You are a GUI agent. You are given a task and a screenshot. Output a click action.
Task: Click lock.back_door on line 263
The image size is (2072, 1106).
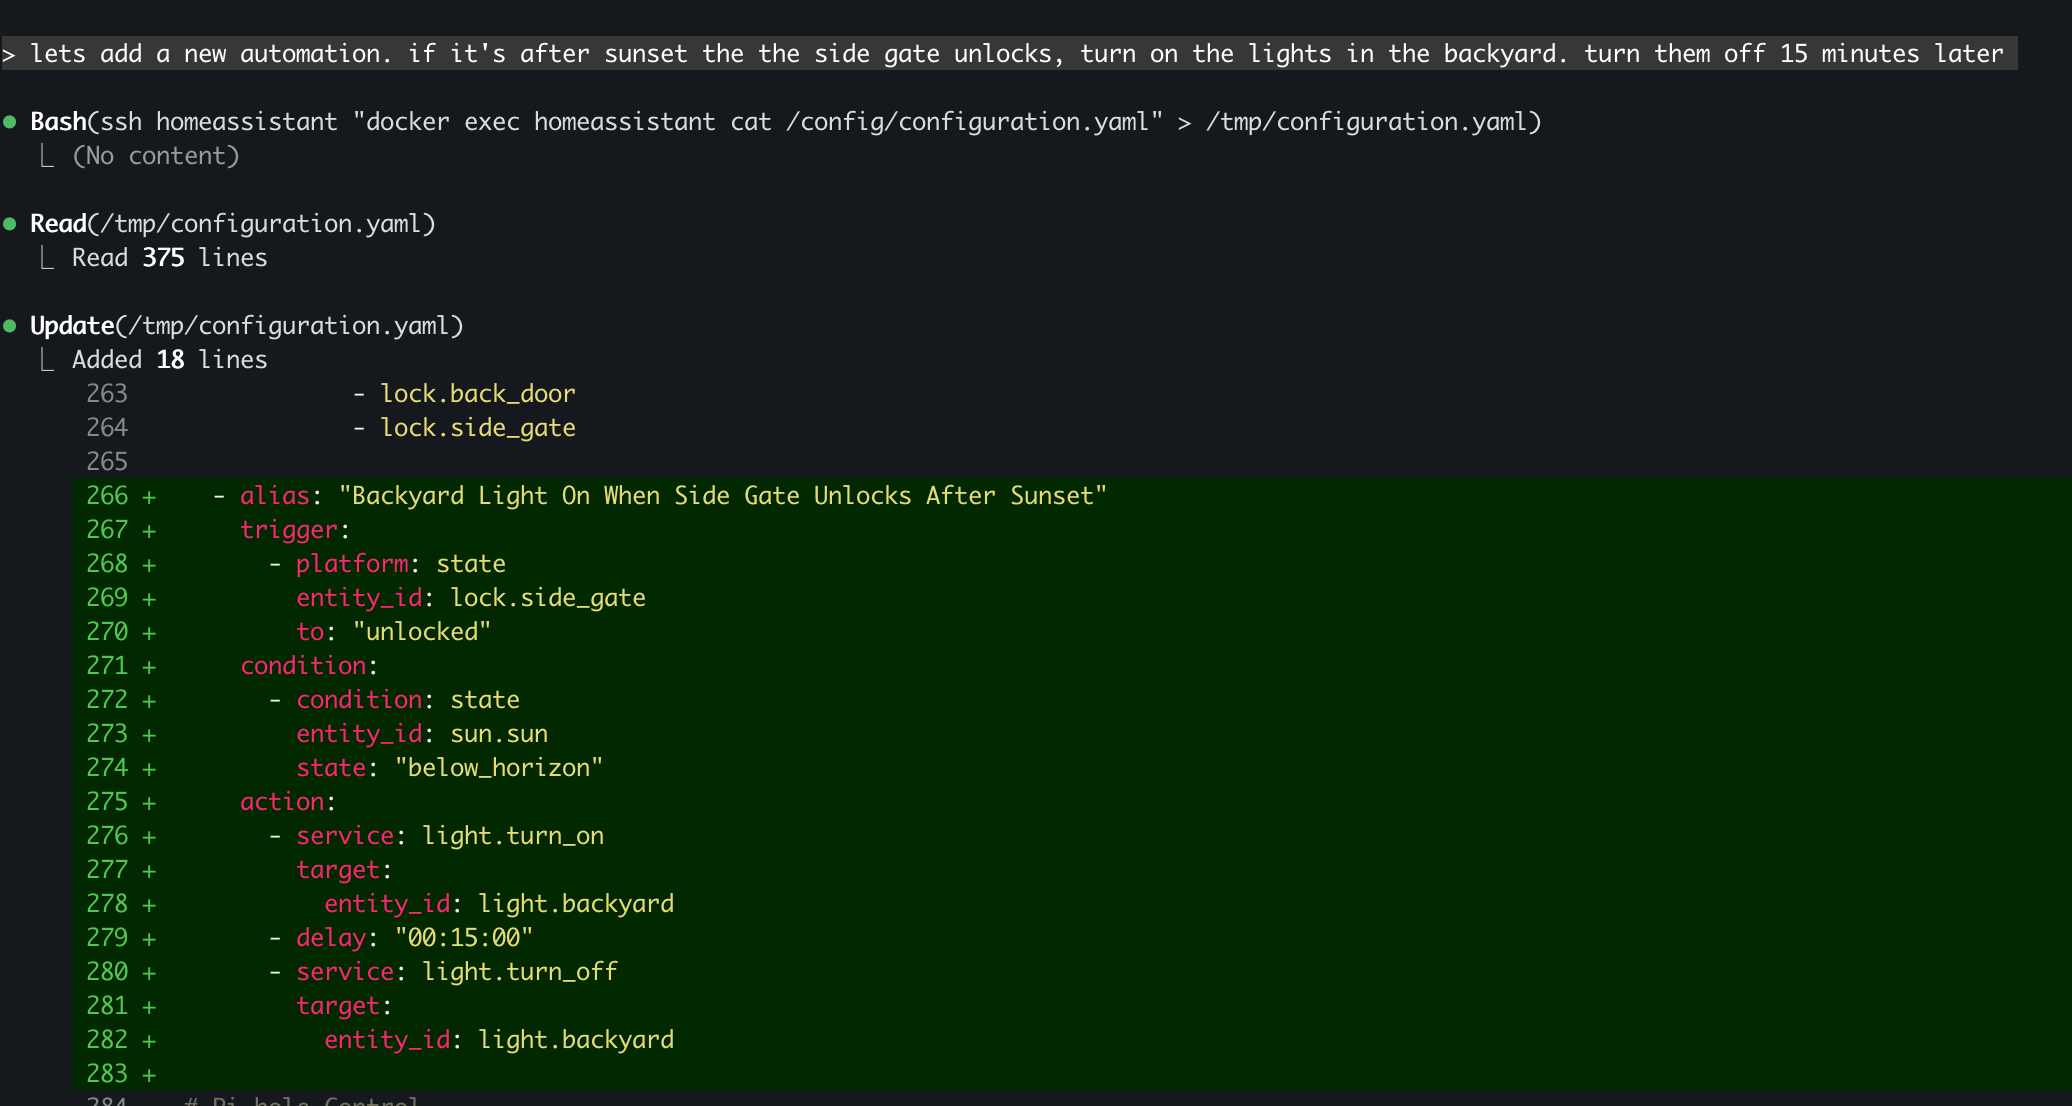(477, 394)
